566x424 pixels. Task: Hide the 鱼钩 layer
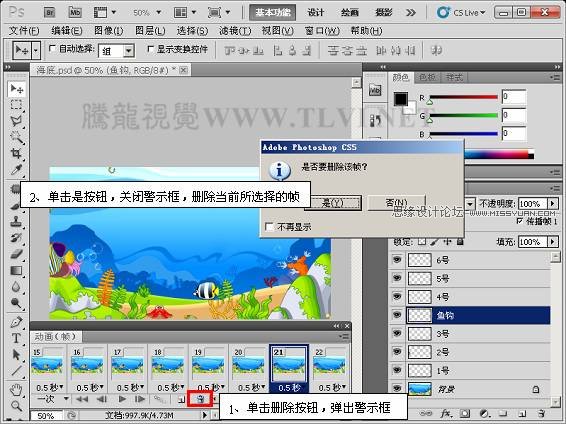[397, 315]
